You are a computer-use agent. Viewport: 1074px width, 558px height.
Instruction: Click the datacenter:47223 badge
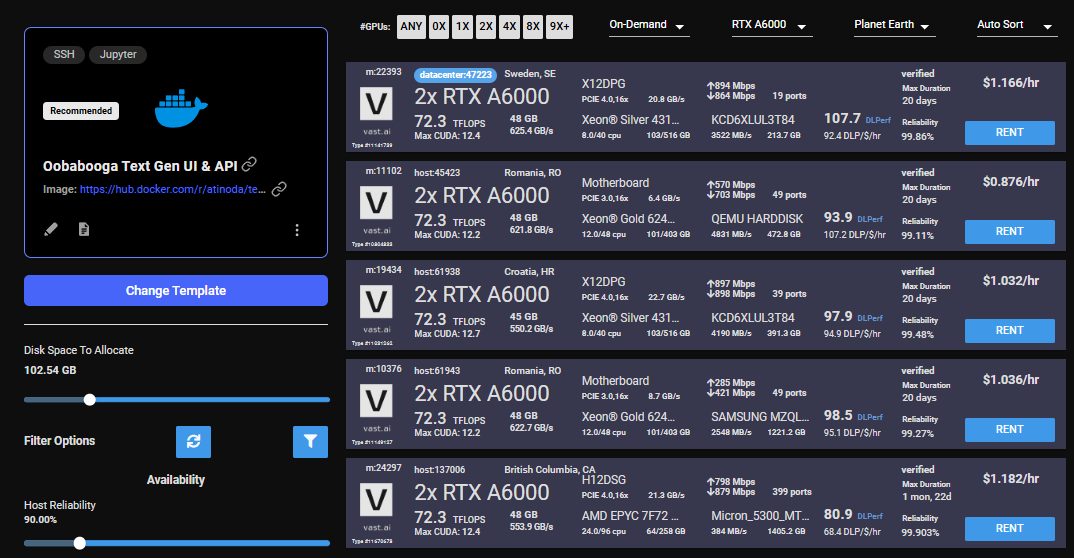pyautogui.click(x=455, y=75)
